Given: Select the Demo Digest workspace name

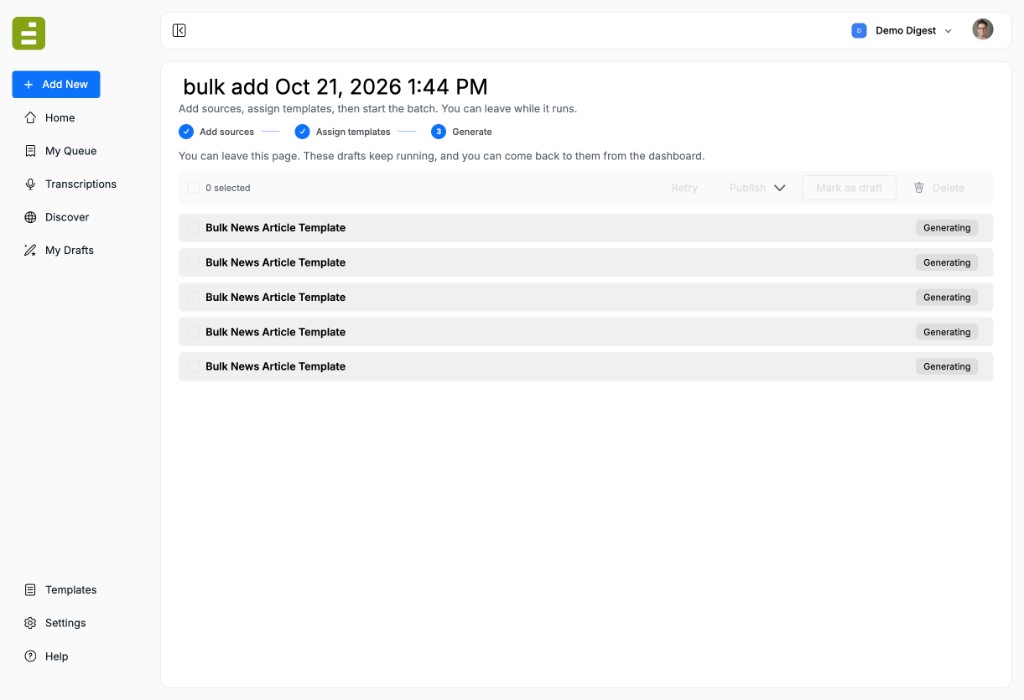Looking at the screenshot, I should point(905,31).
